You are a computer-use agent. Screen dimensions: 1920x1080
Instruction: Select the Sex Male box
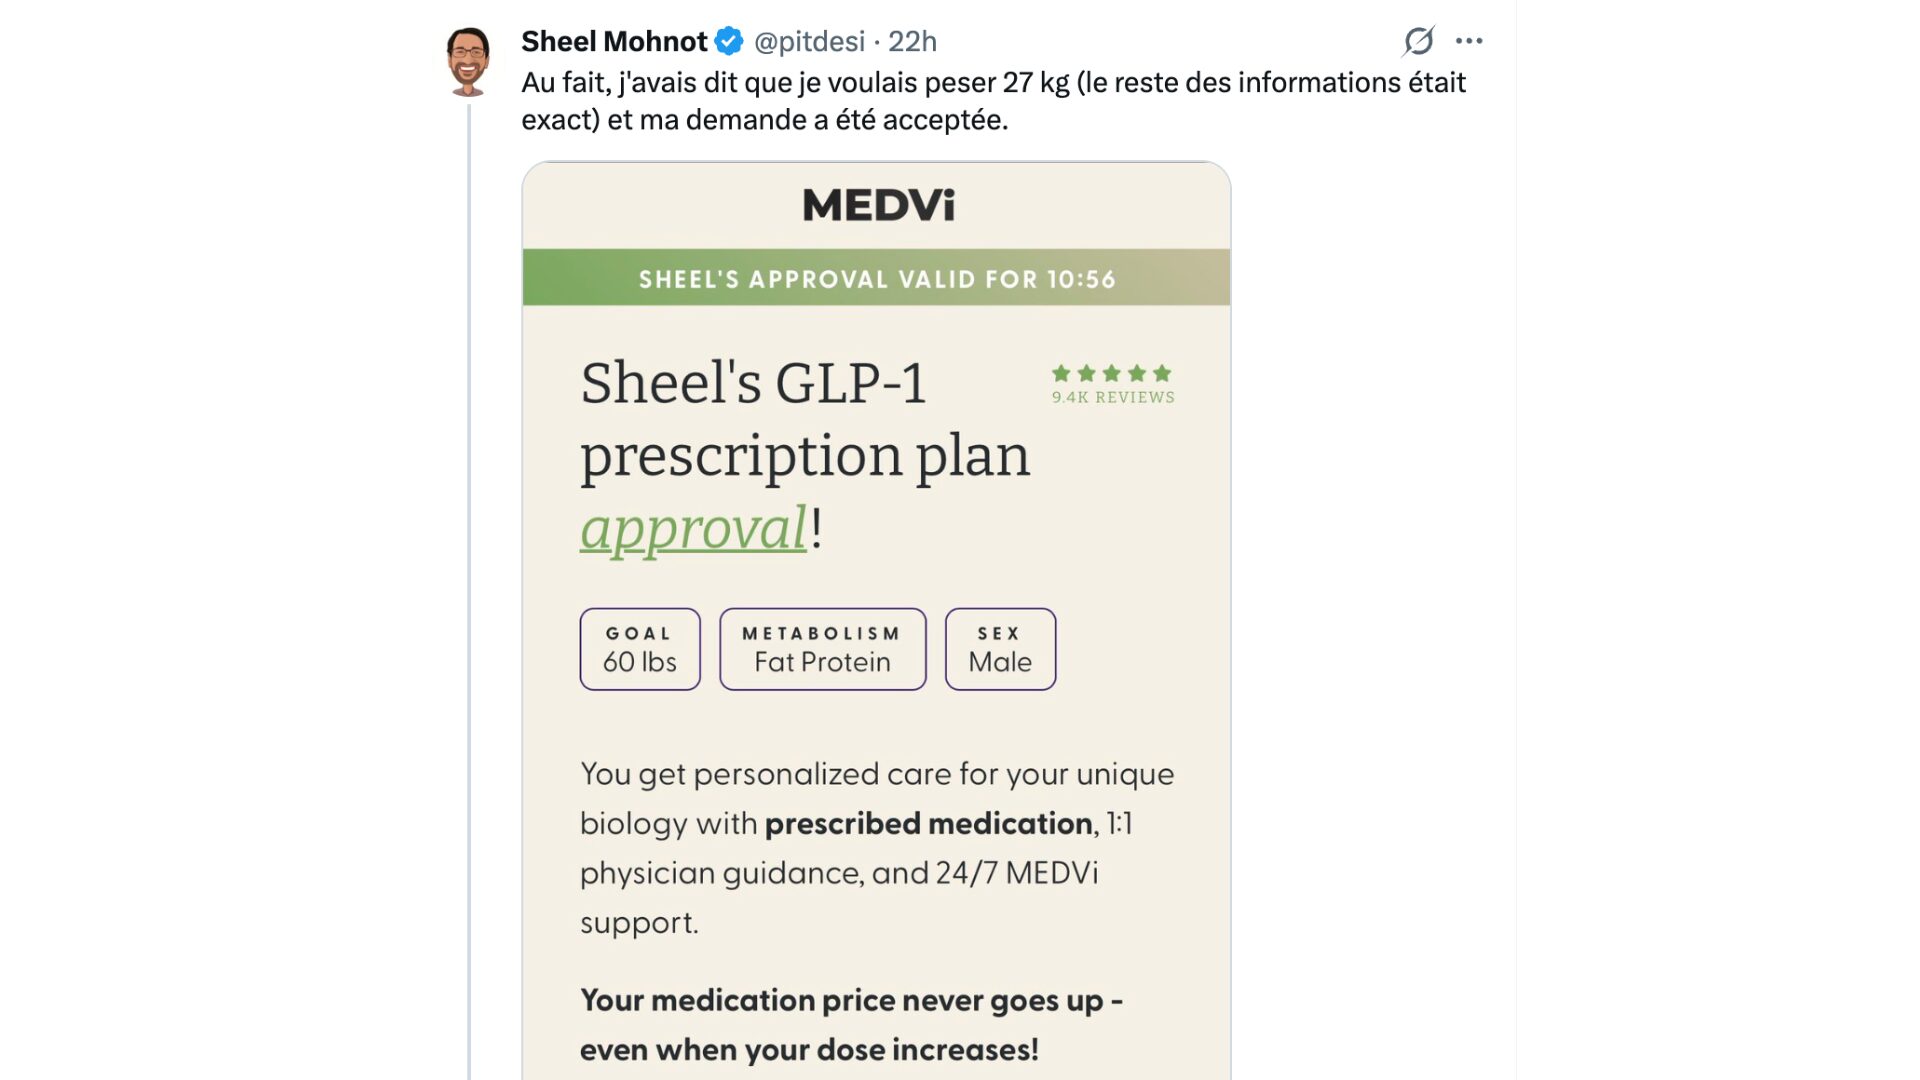tap(1000, 649)
